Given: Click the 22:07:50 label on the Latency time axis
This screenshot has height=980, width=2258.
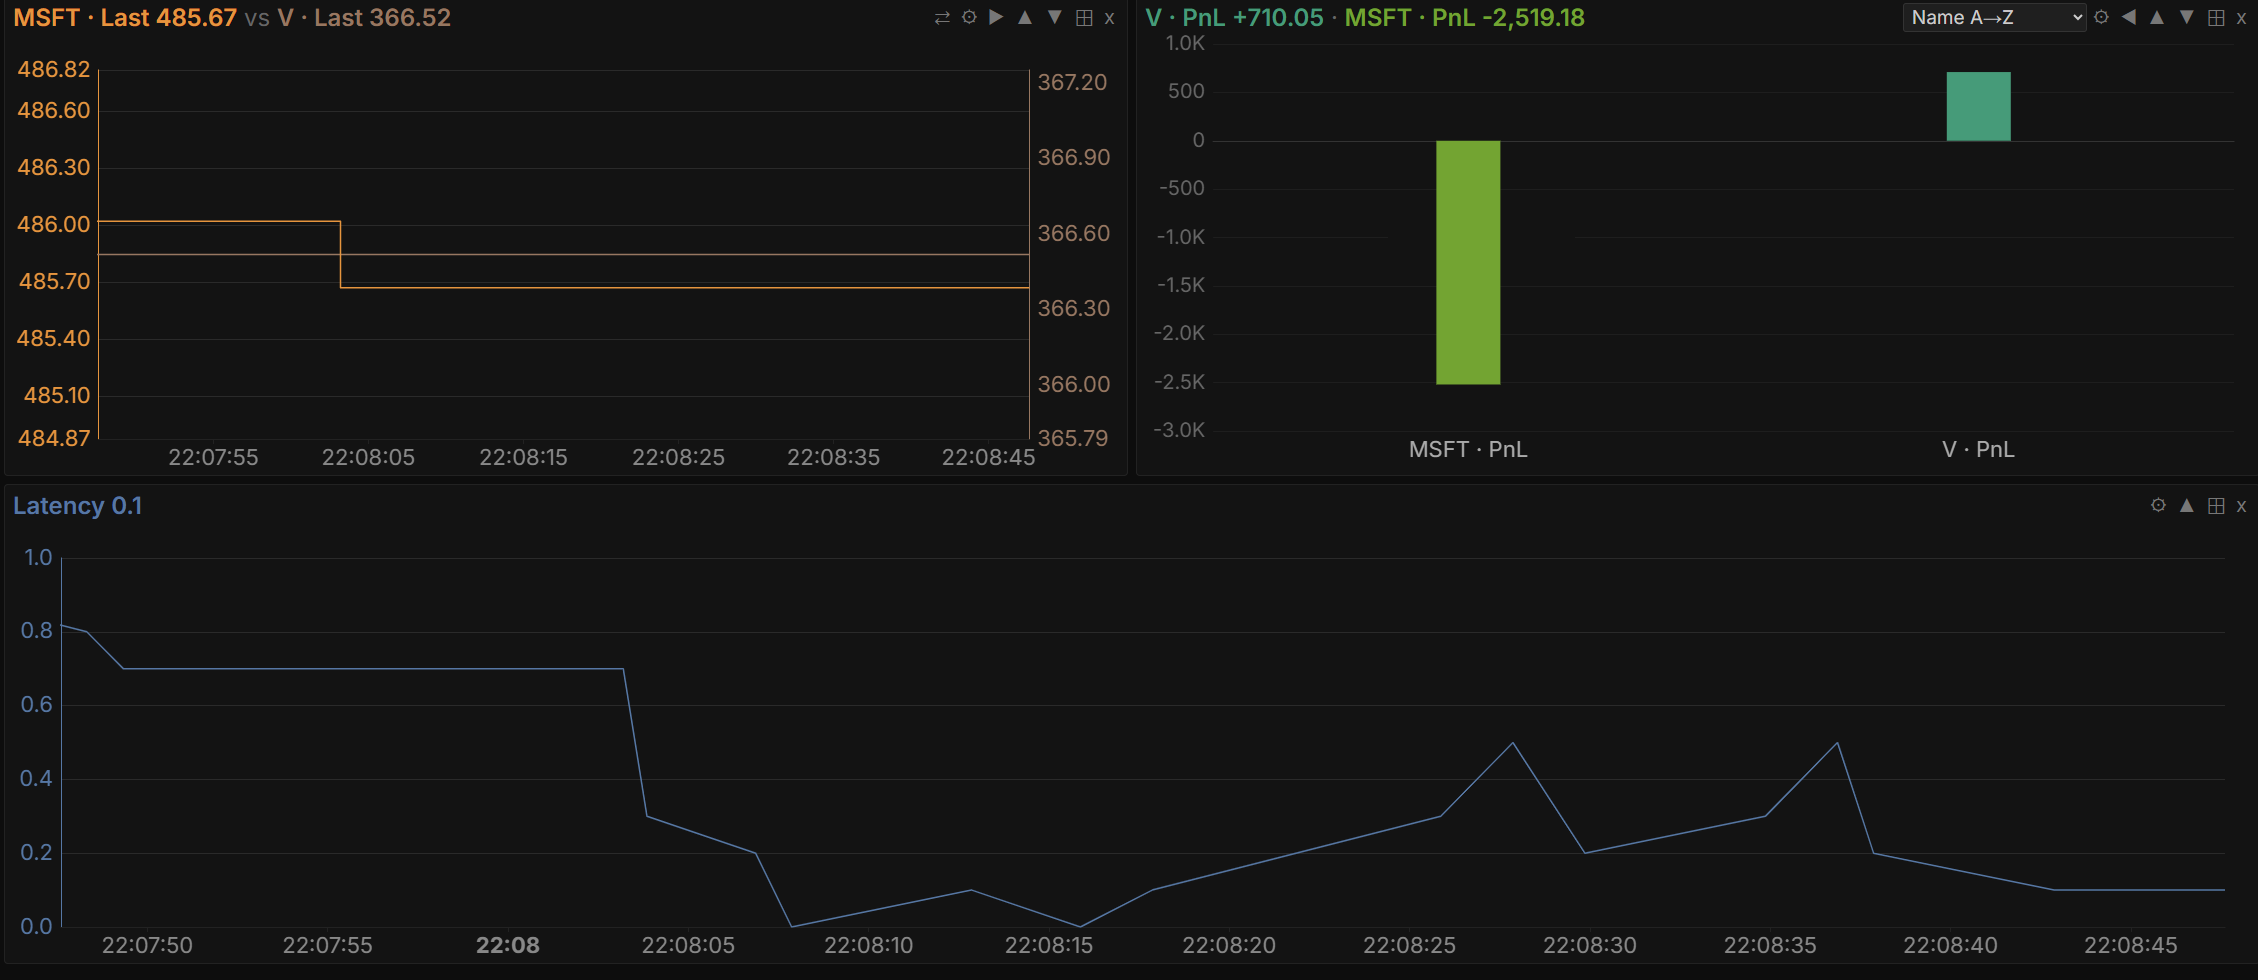Looking at the screenshot, I should click(147, 945).
